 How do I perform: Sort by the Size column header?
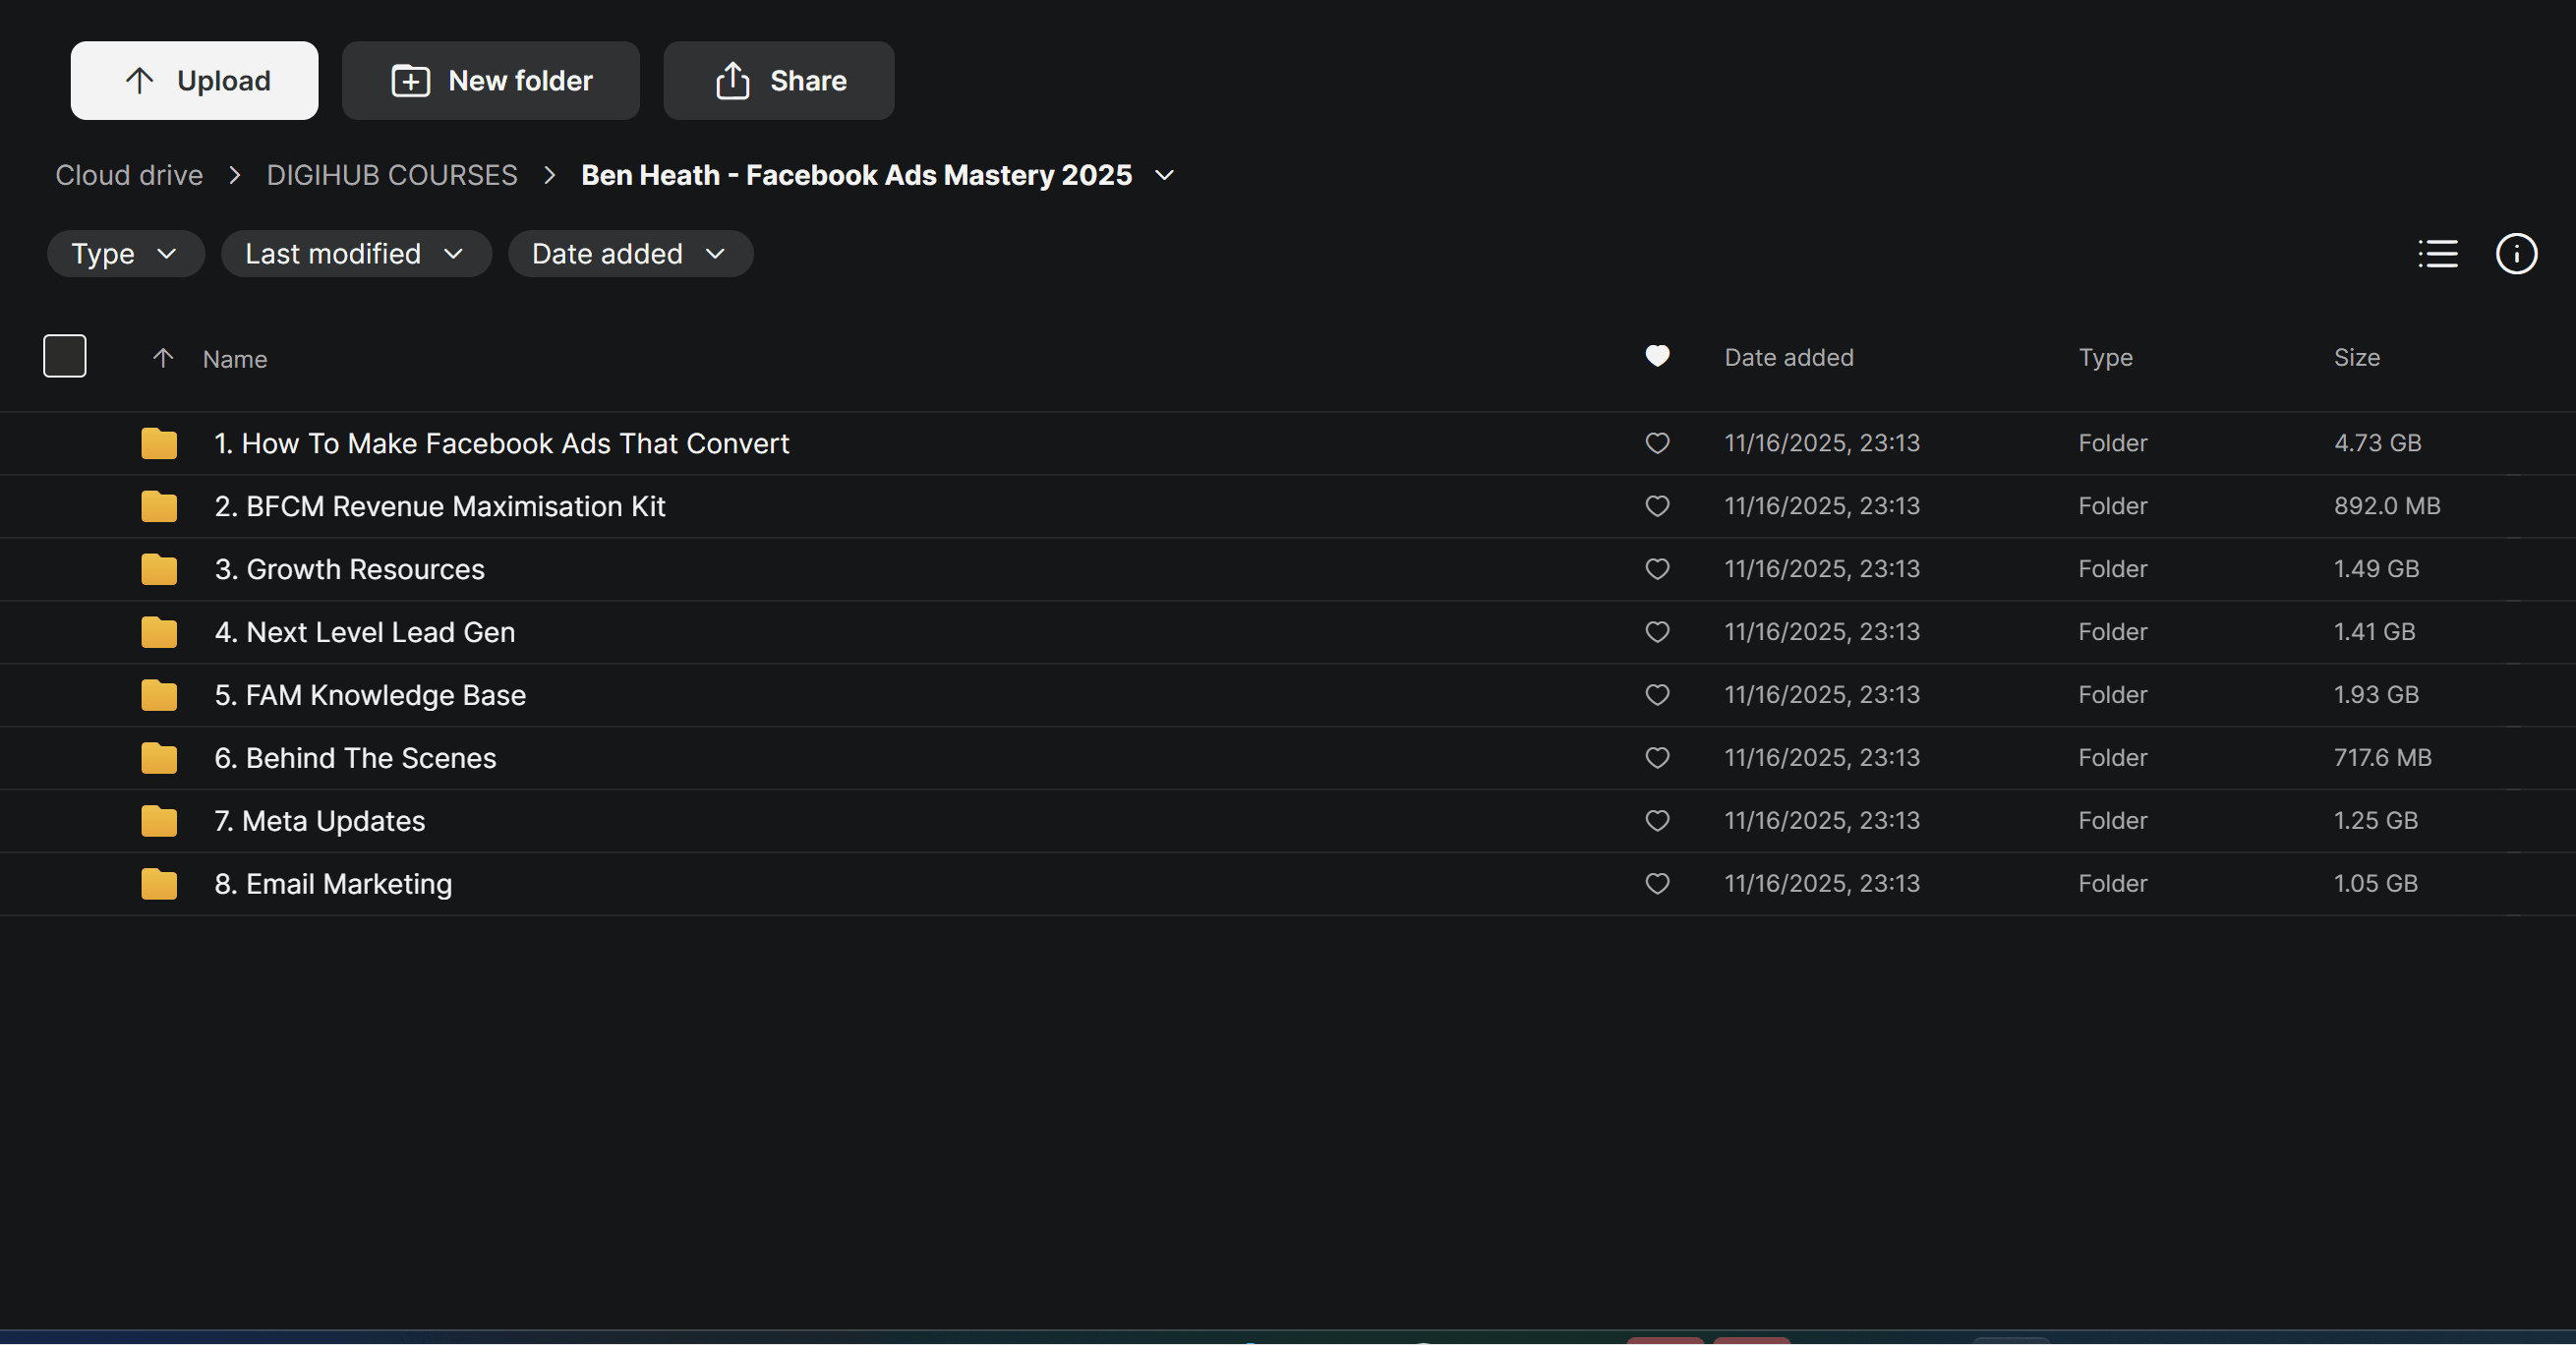2357,357
